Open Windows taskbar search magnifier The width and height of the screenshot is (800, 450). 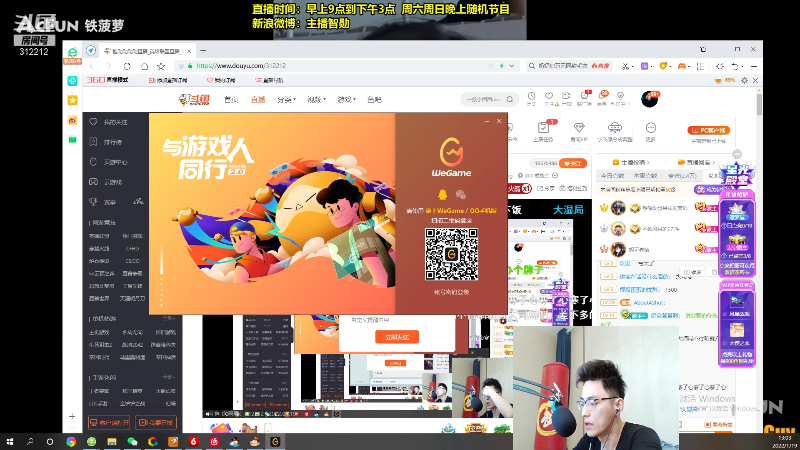[x=30, y=442]
